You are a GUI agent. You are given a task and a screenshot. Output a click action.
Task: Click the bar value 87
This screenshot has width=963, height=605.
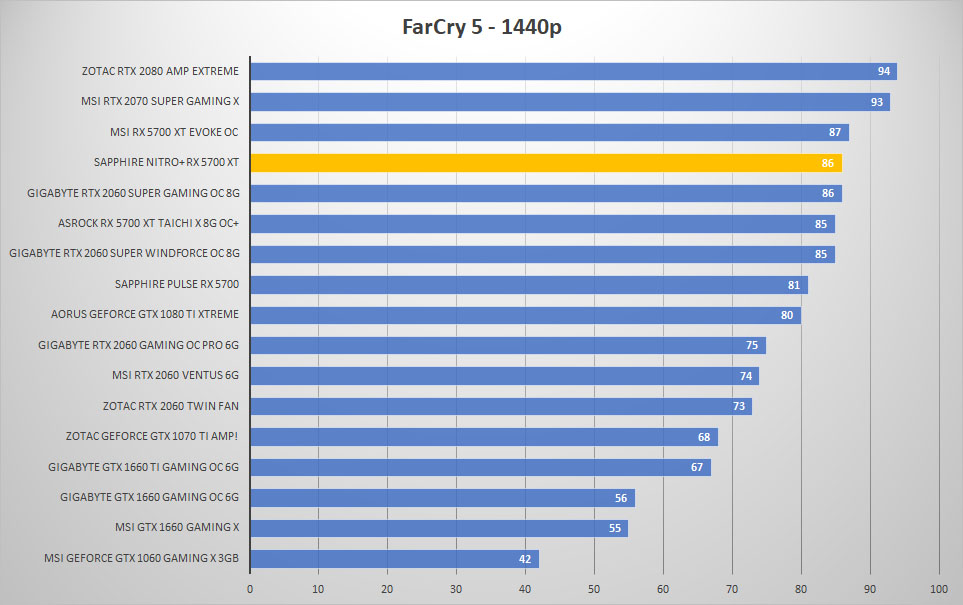tap(835, 132)
